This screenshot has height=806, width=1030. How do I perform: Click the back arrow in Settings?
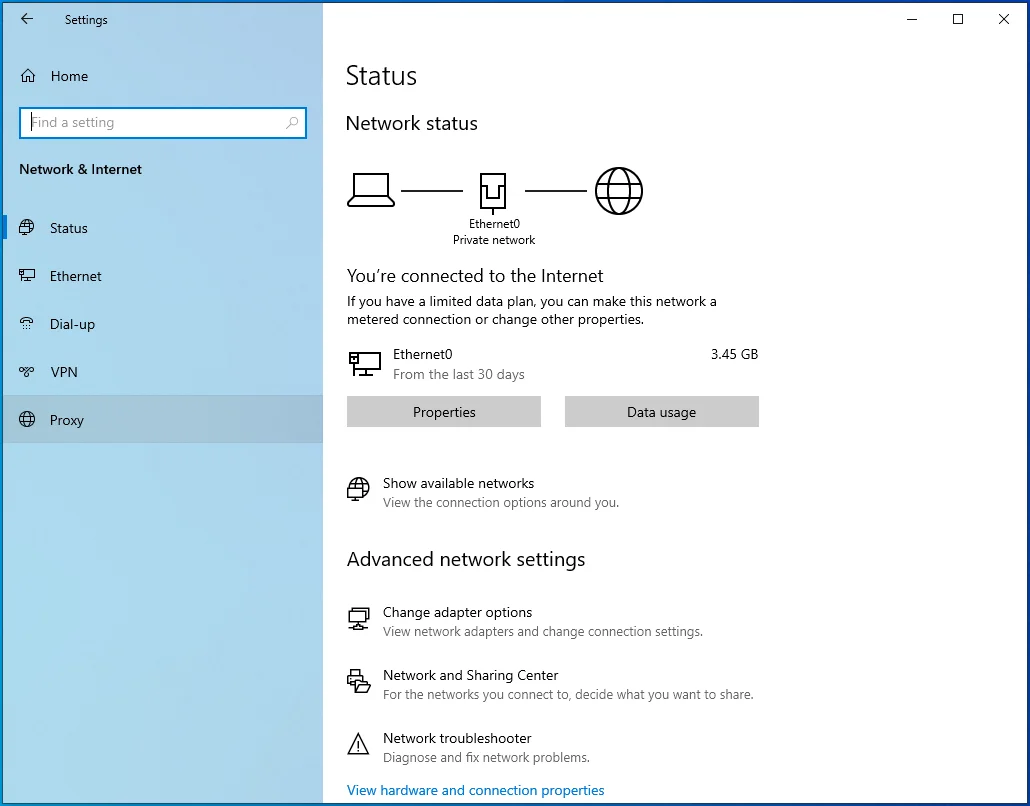27,19
